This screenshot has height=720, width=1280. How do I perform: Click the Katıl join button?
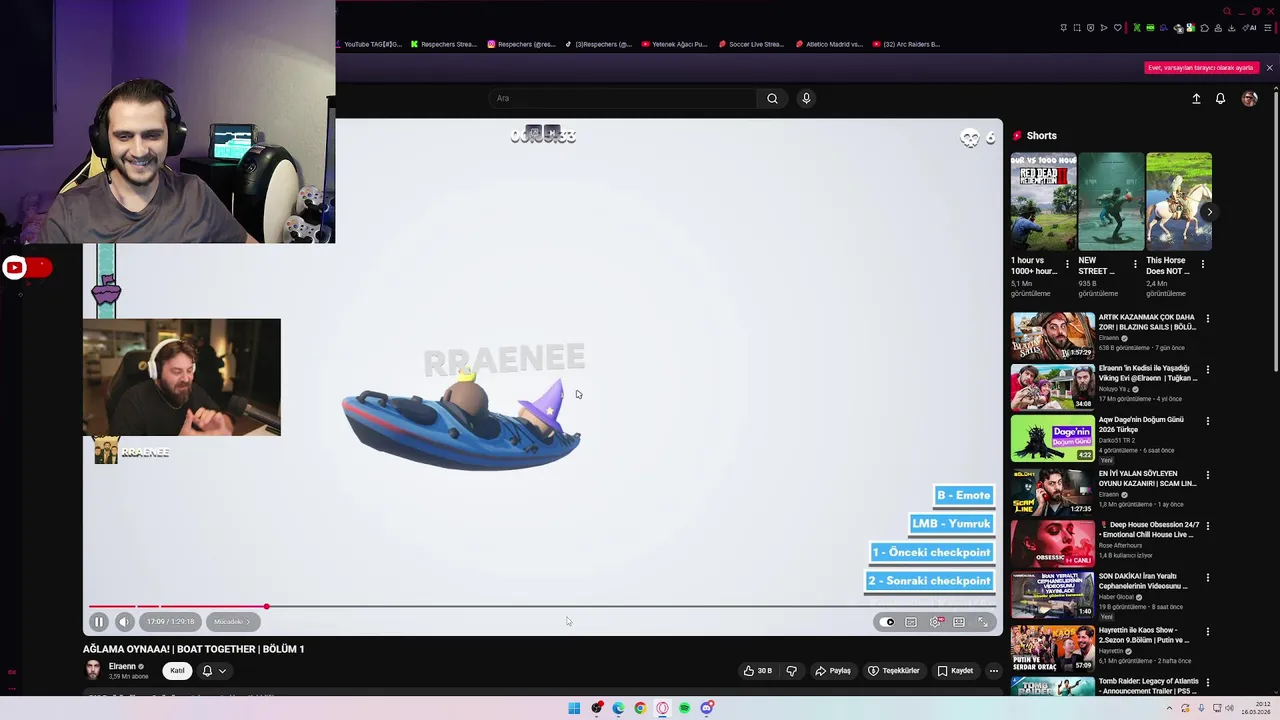pyautogui.click(x=177, y=671)
